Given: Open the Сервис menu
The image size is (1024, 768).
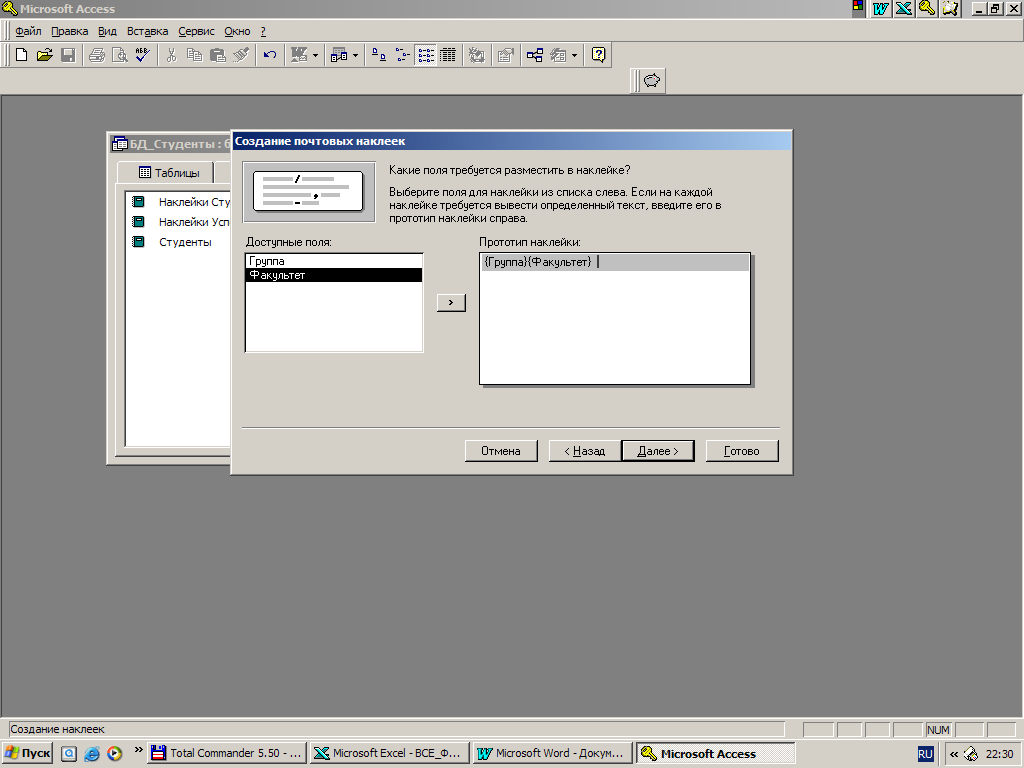Looking at the screenshot, I should [x=196, y=31].
